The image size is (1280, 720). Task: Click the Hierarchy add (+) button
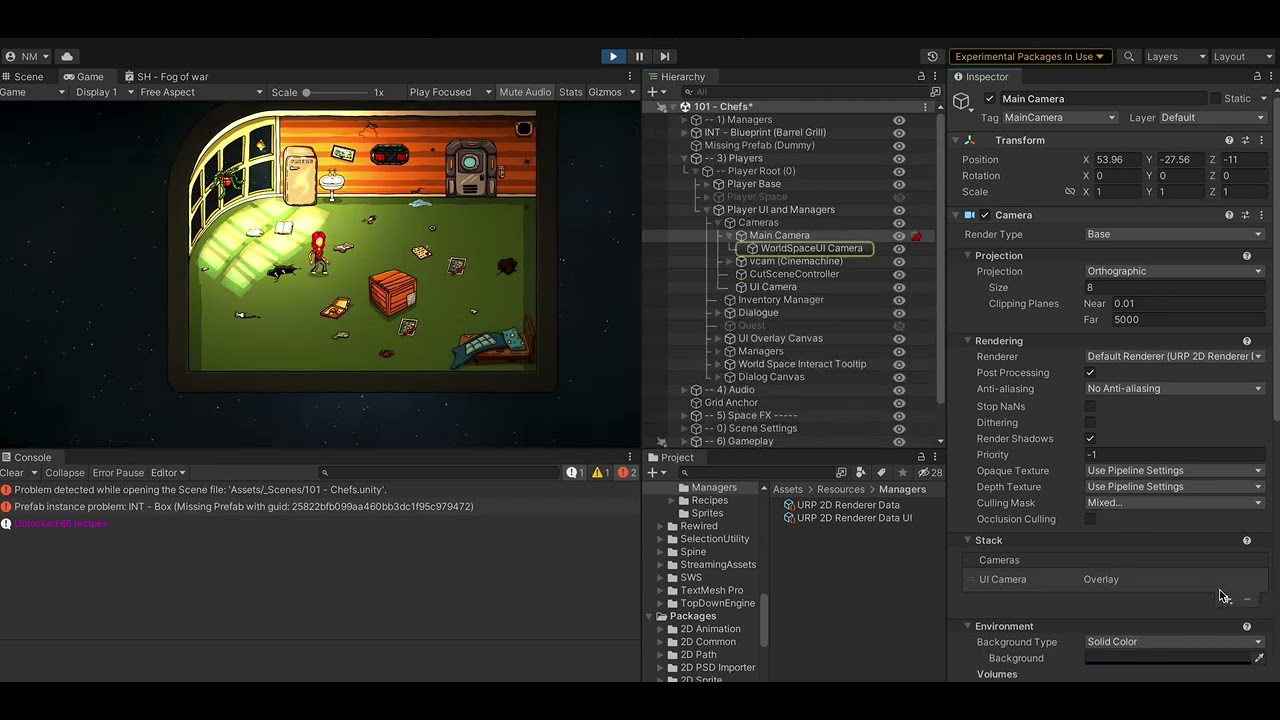pyautogui.click(x=651, y=92)
